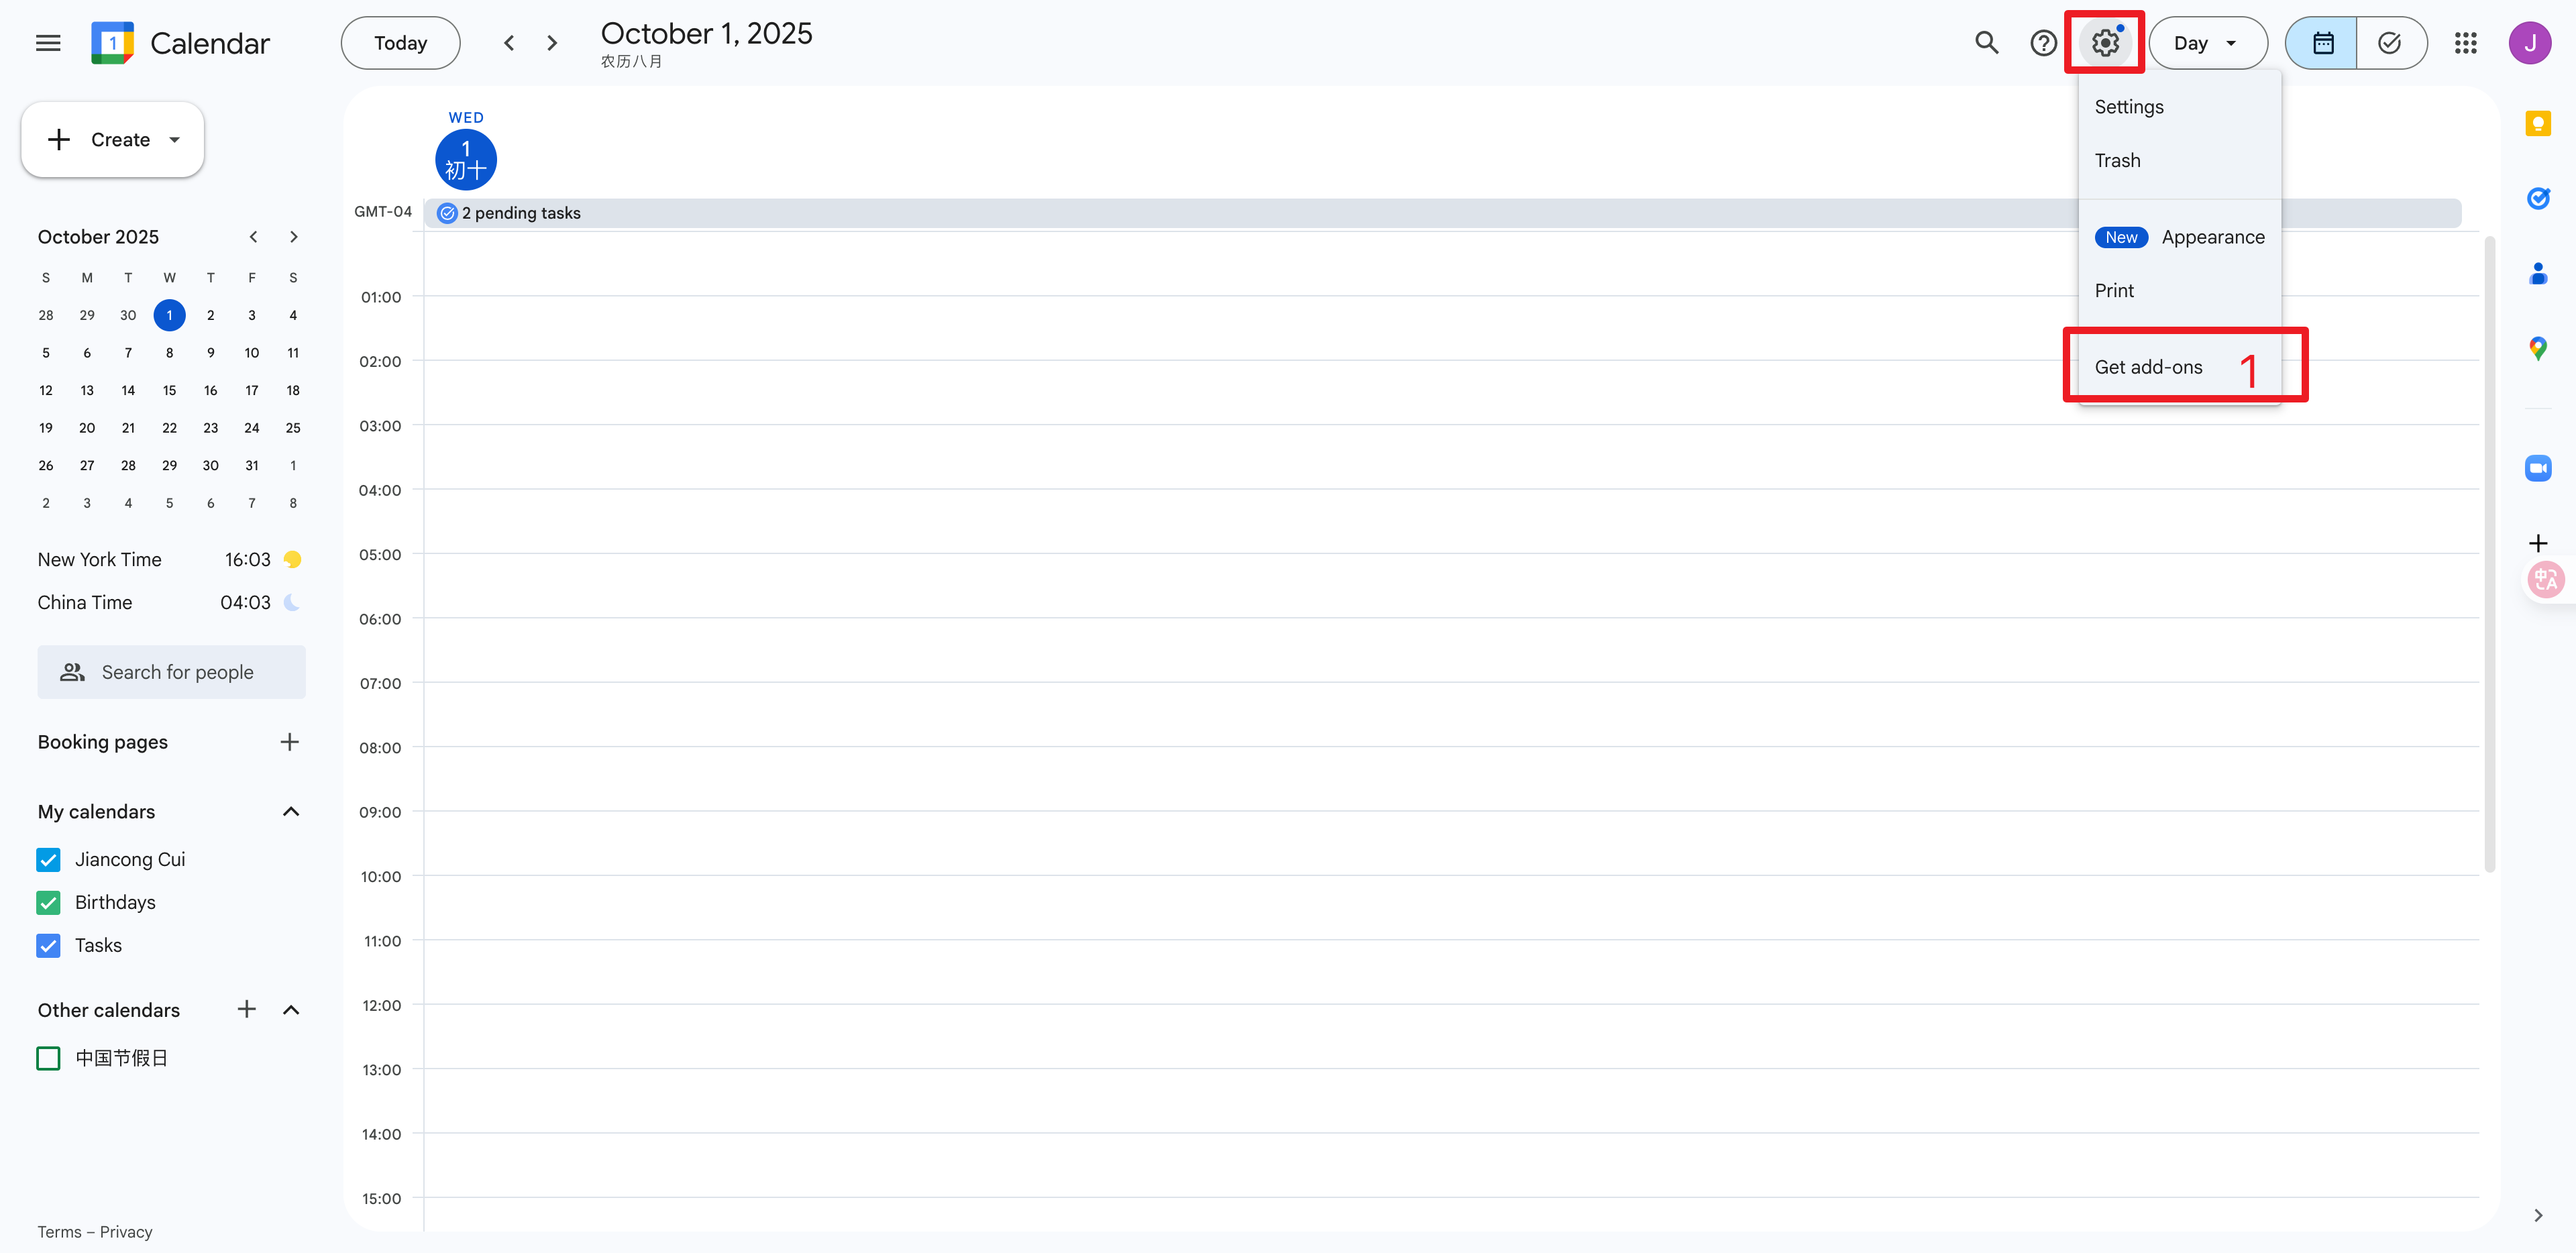Image resolution: width=2576 pixels, height=1253 pixels.
Task: Select Get add-ons from settings menu
Action: (x=2148, y=367)
